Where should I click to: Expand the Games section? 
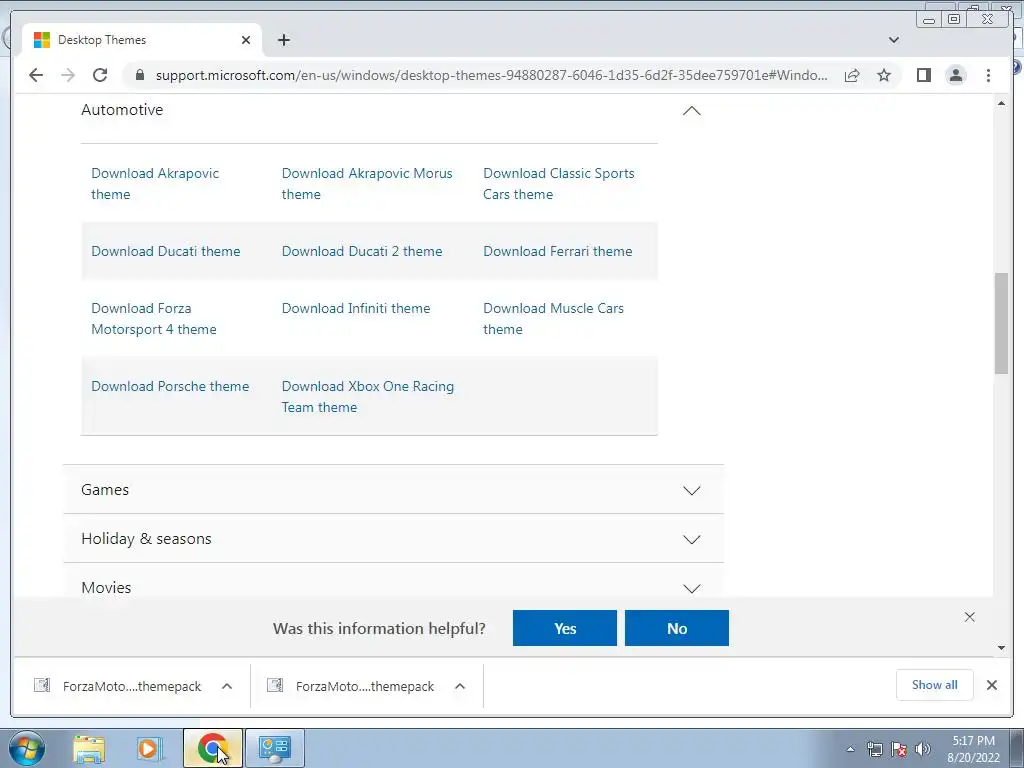click(x=393, y=490)
